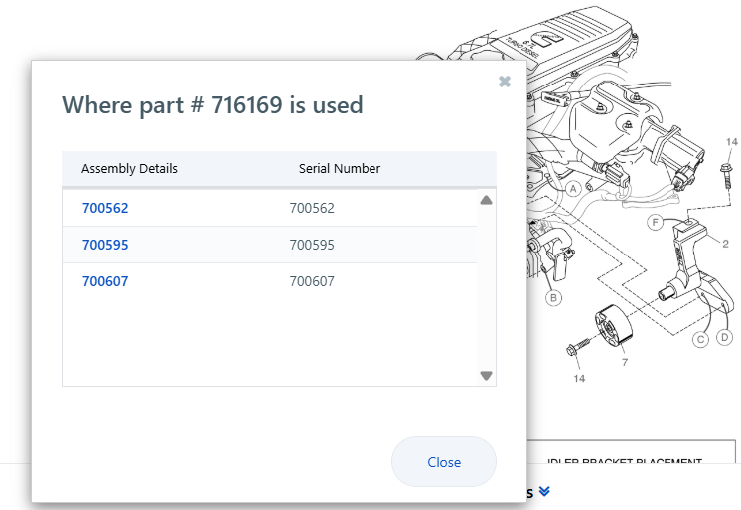741x510 pixels.
Task: Open assembly link 700595
Action: (105, 245)
